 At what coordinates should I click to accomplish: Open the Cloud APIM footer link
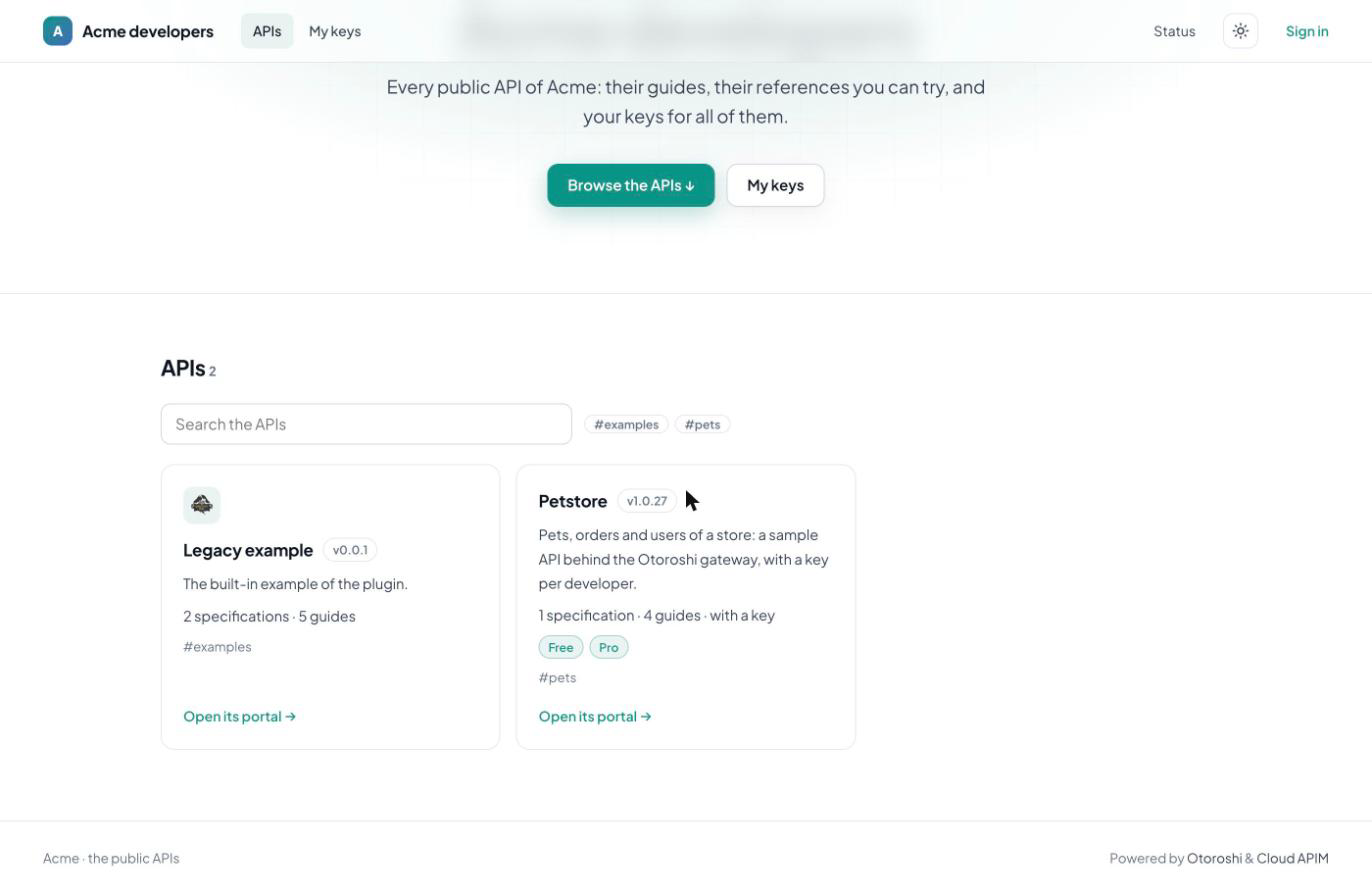coord(1293,858)
